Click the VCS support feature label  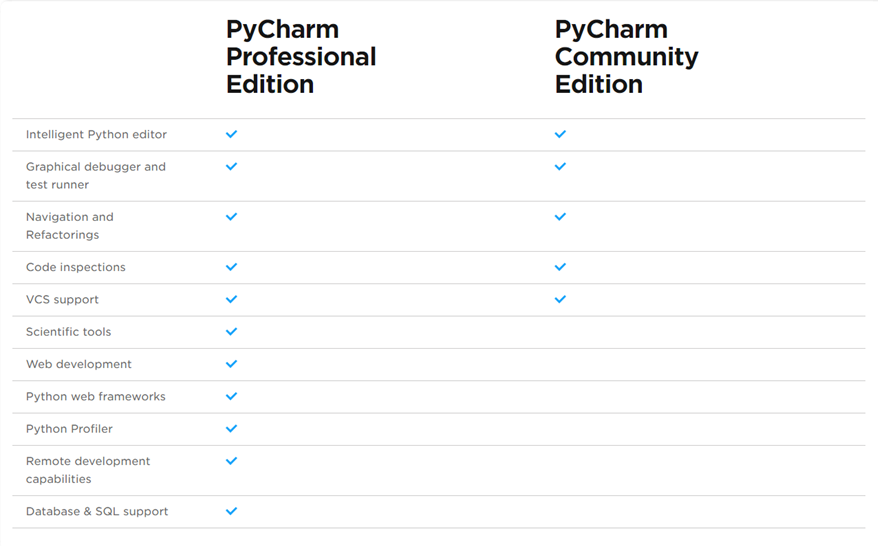(x=62, y=300)
